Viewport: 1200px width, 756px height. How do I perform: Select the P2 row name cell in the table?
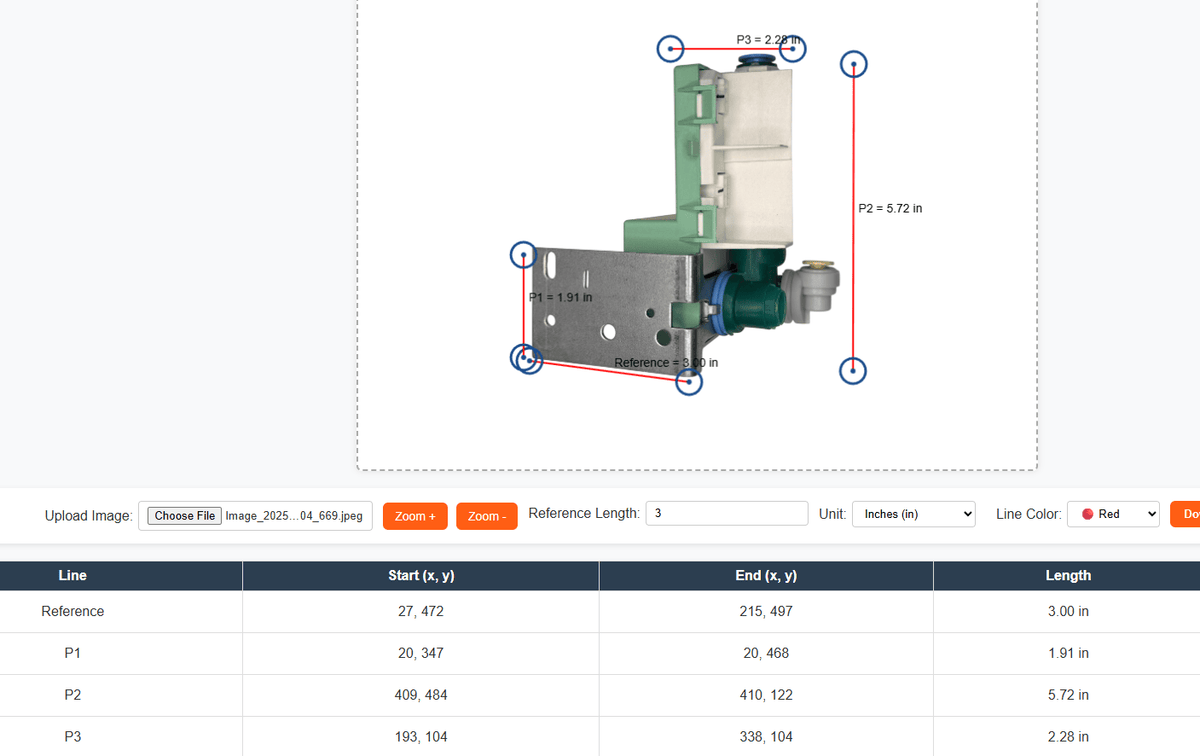[x=72, y=695]
